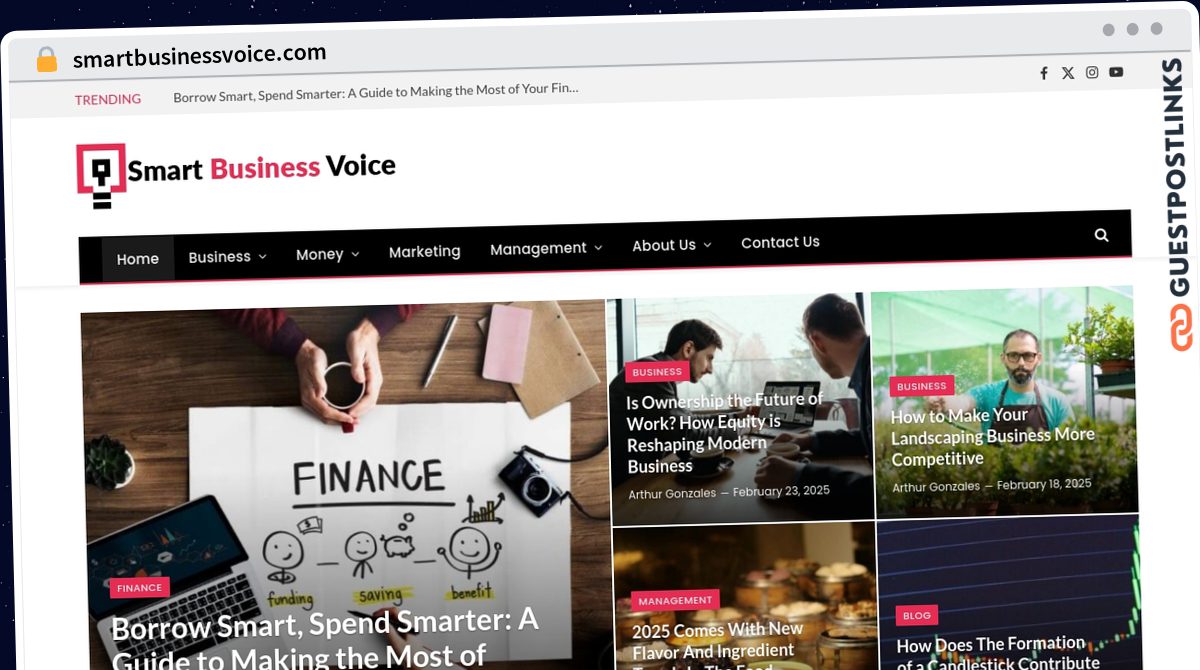Viewport: 1200px width, 670px height.
Task: Open the Instagram social icon
Action: pyautogui.click(x=1092, y=72)
